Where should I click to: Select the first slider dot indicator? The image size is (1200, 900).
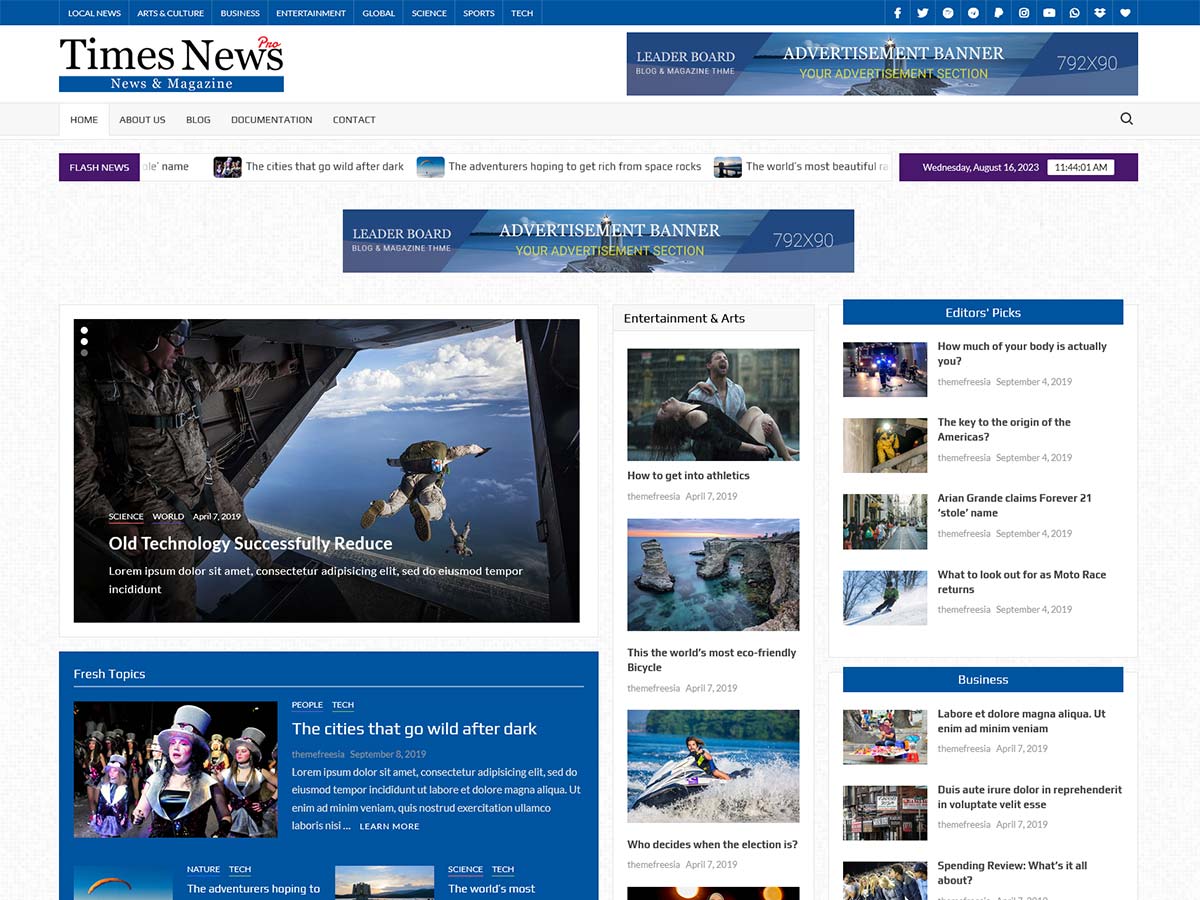point(84,330)
